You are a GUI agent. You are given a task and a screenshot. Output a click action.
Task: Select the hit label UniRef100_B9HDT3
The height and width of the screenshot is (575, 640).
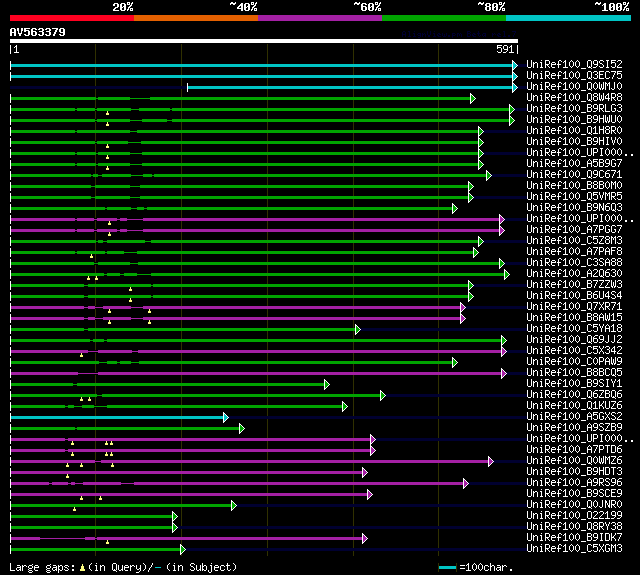(574, 472)
